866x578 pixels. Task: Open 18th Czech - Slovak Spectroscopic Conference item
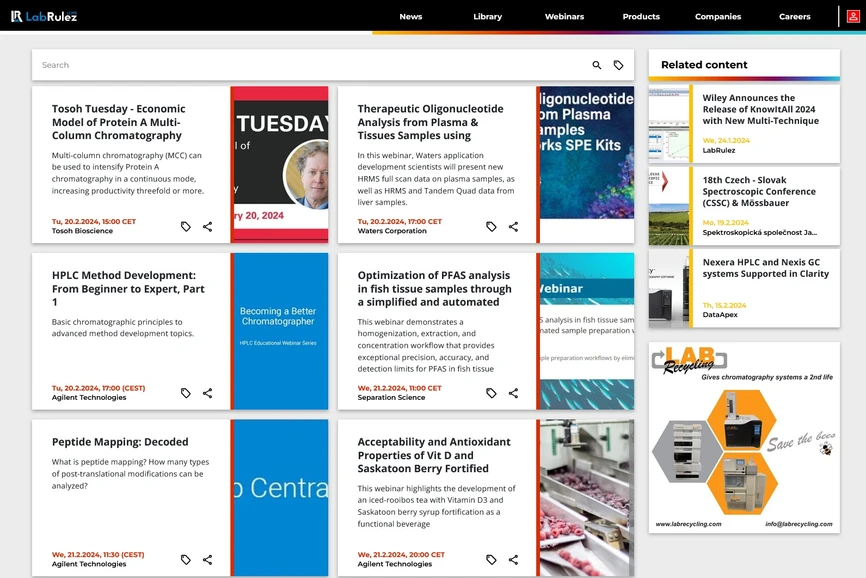[759, 192]
